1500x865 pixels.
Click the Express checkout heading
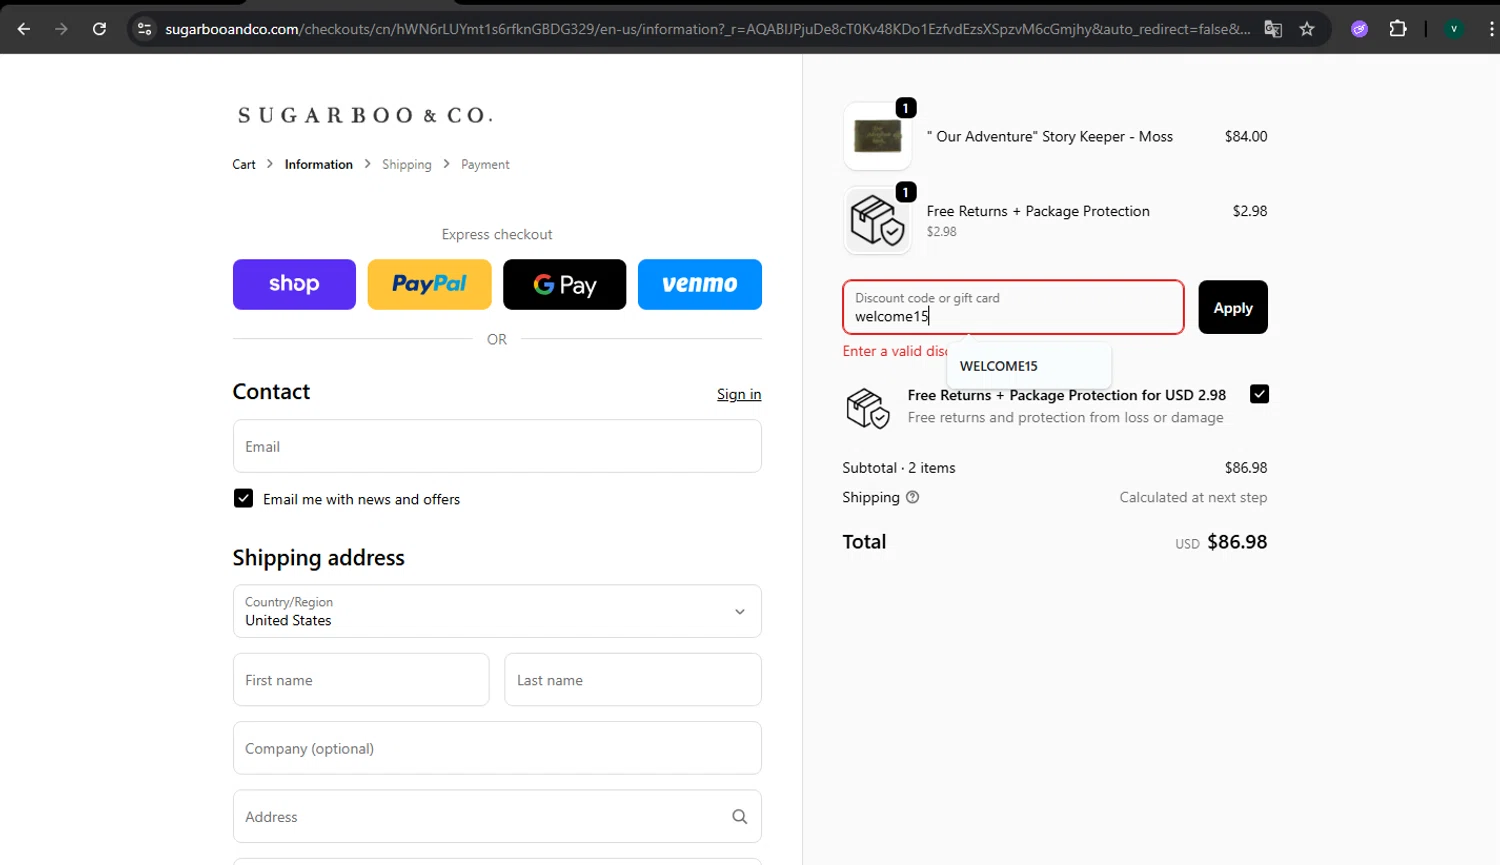(x=497, y=234)
